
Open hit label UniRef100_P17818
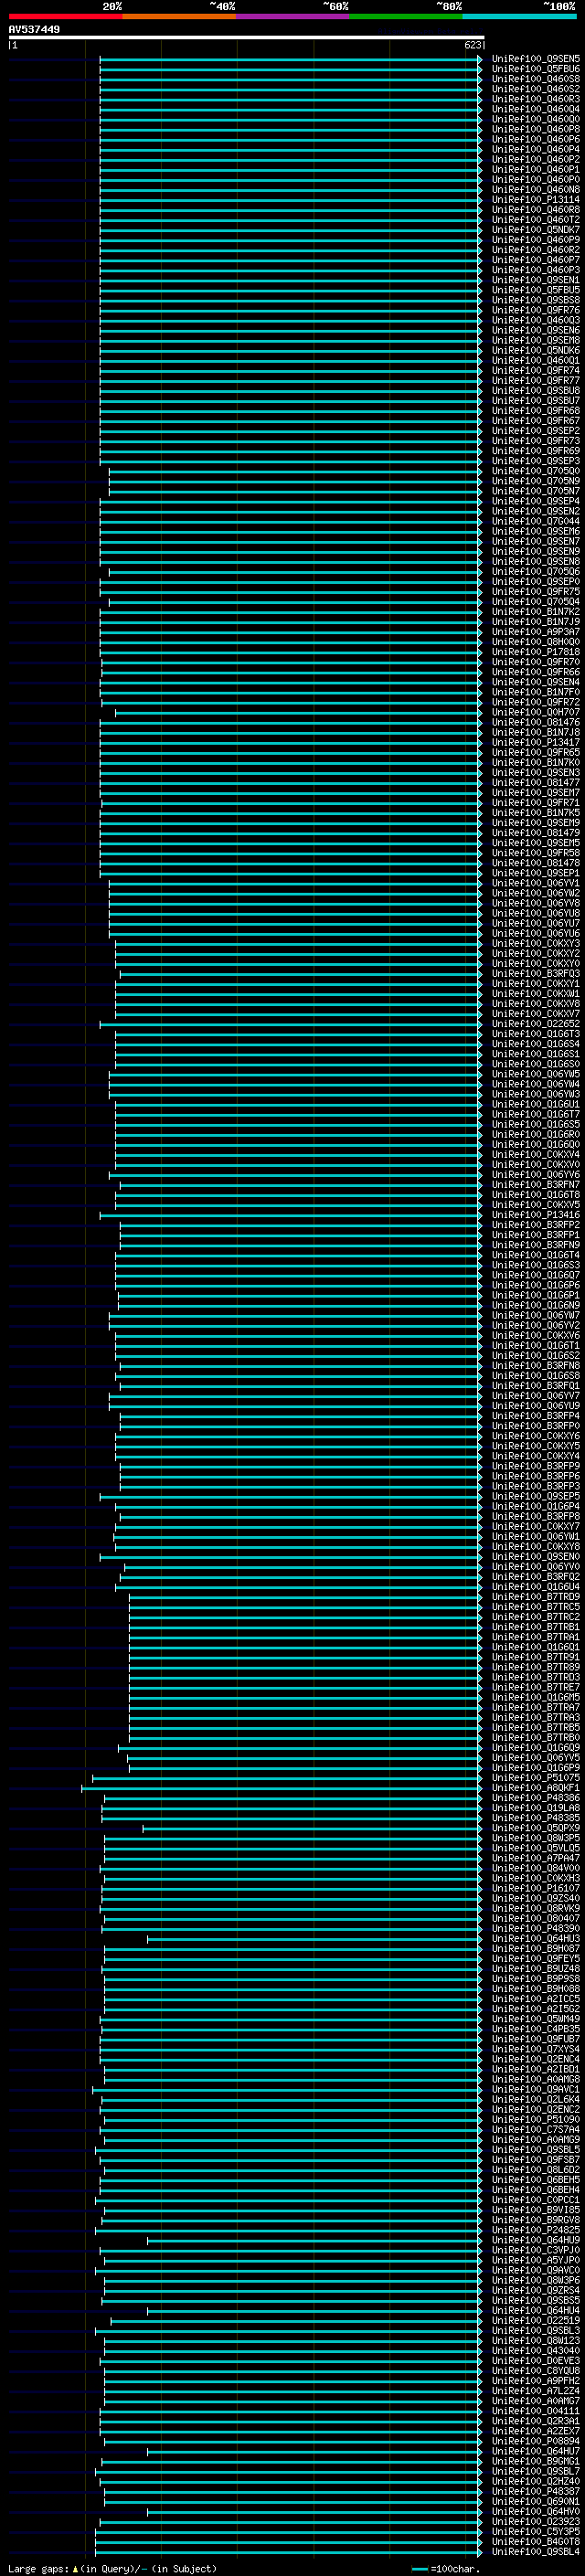point(536,652)
